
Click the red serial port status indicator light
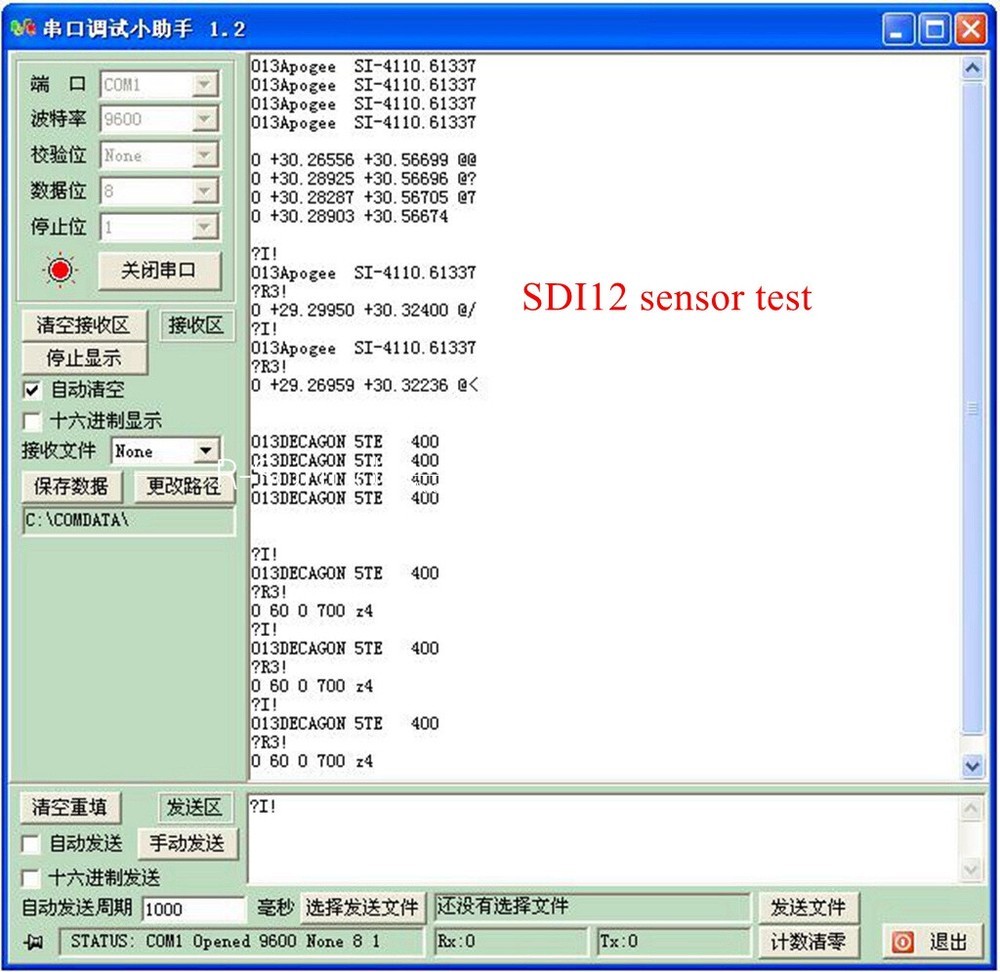coord(60,270)
